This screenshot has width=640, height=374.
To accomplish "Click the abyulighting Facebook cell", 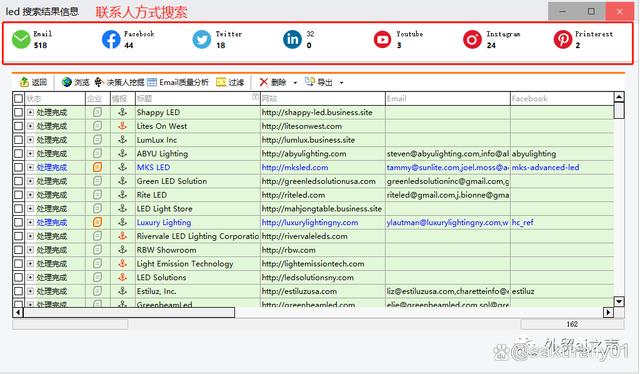I will [x=562, y=154].
